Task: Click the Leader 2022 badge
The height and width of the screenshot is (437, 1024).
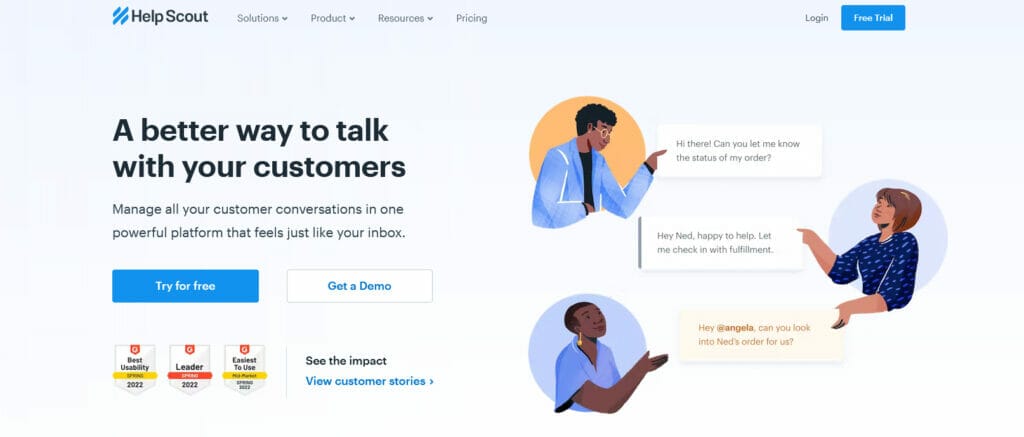Action: 189,369
